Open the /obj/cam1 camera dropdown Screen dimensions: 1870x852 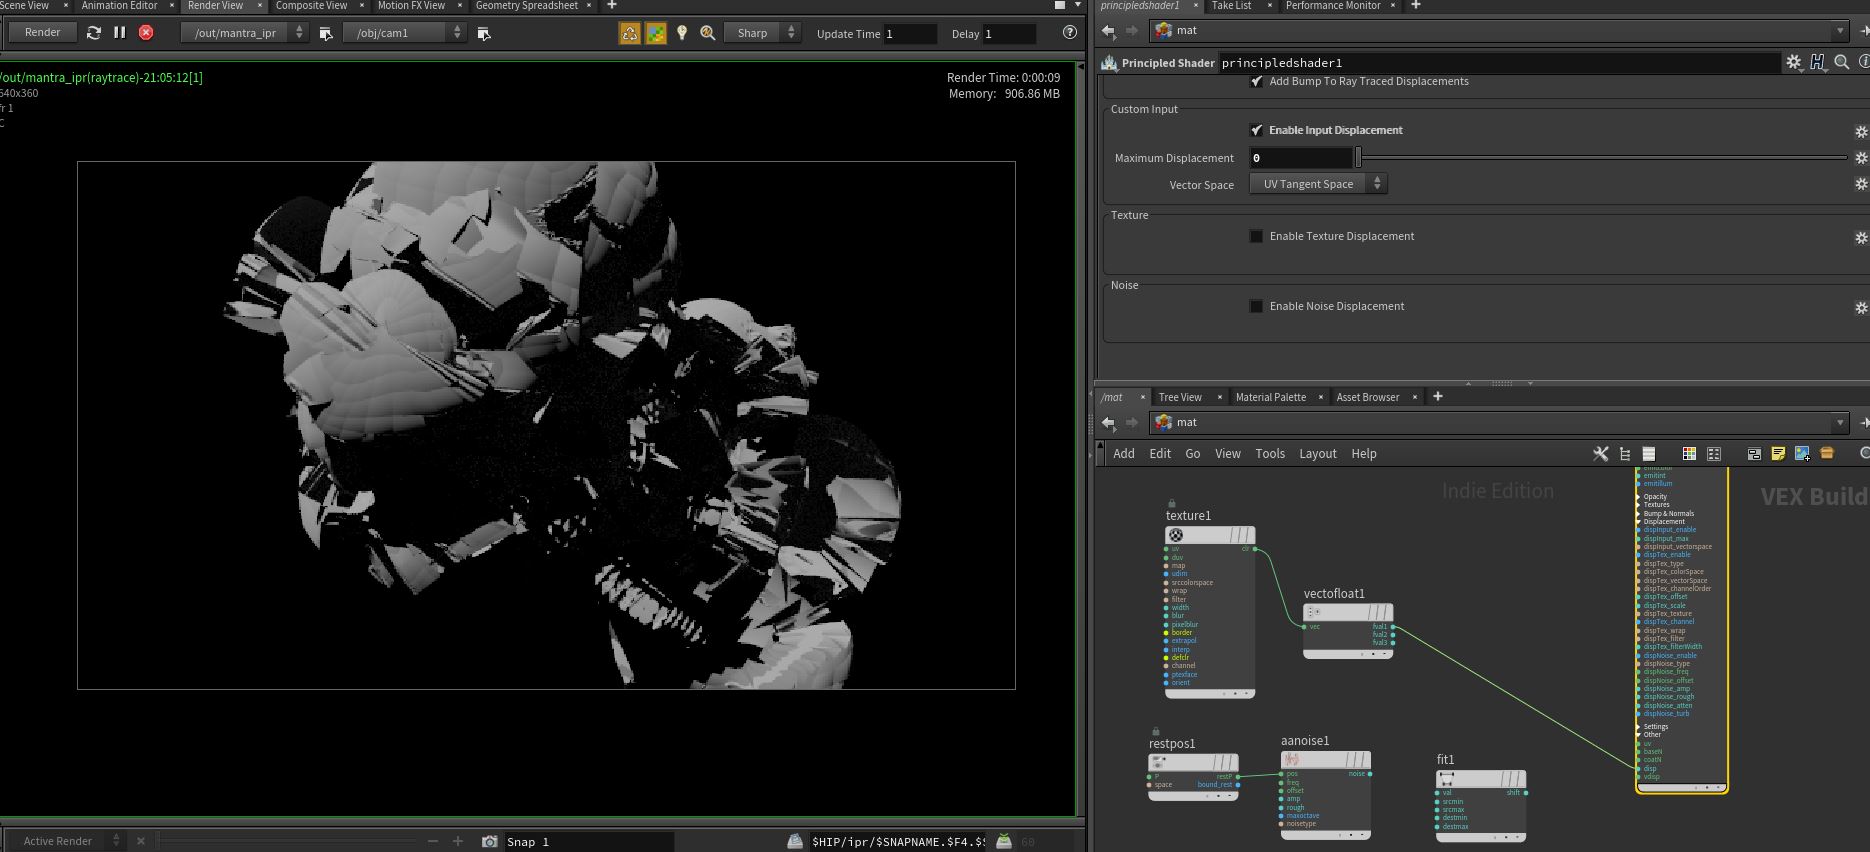[x=404, y=33]
